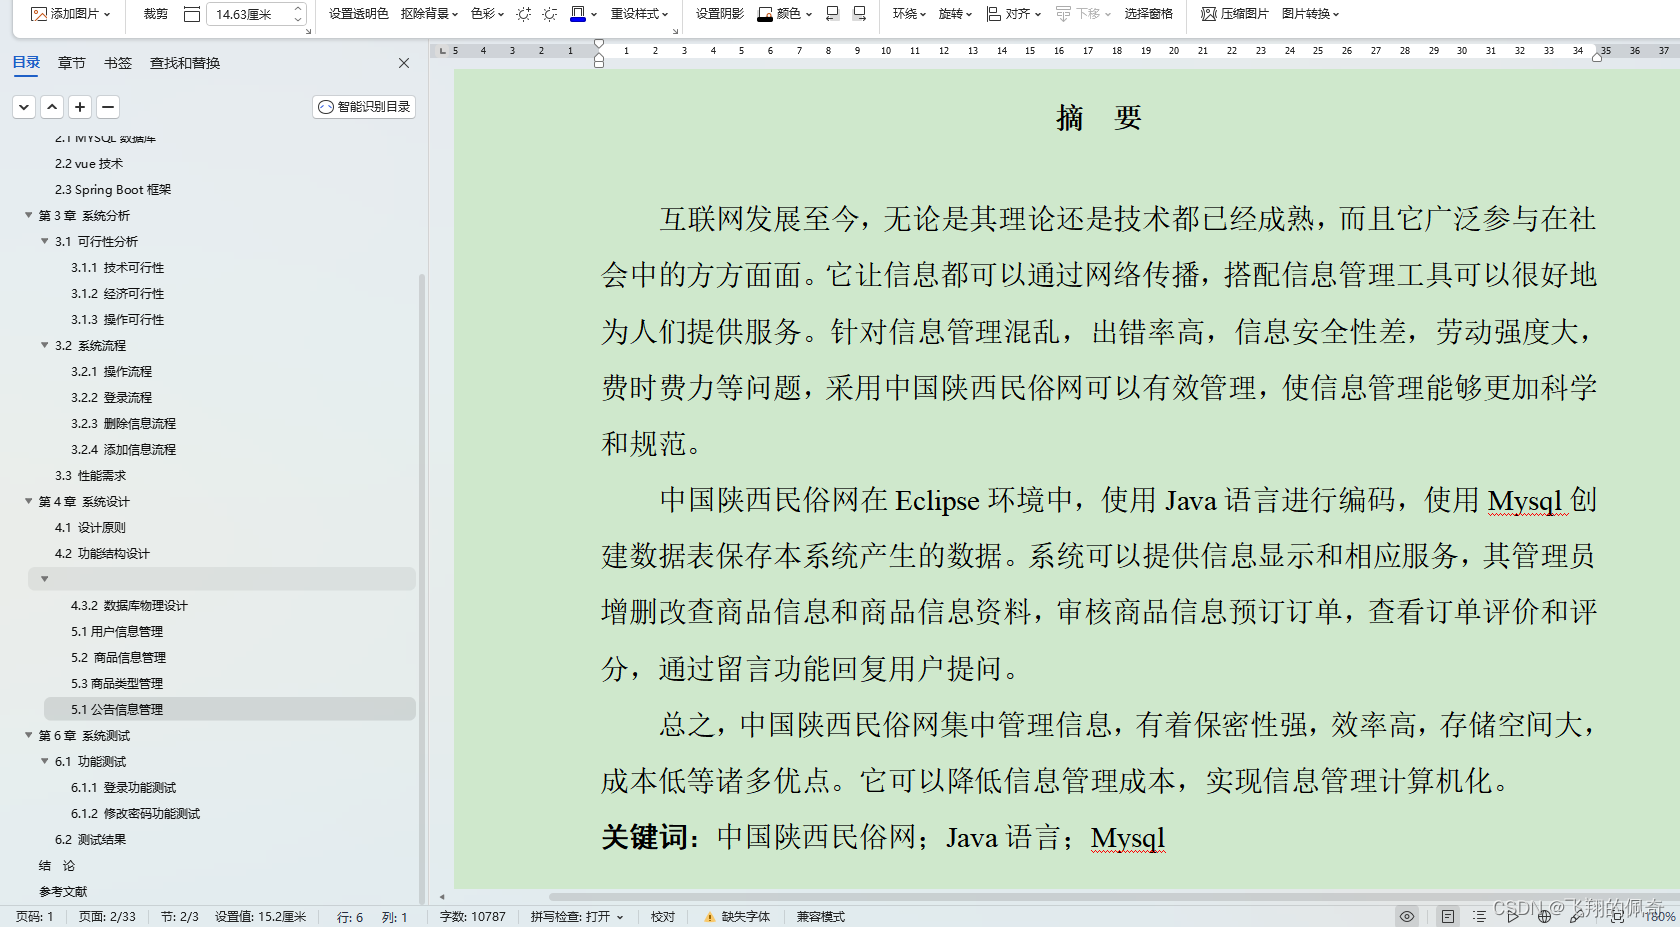Click the second shadow nudge icon before 环绕
The width and height of the screenshot is (1680, 927).
pos(859,14)
